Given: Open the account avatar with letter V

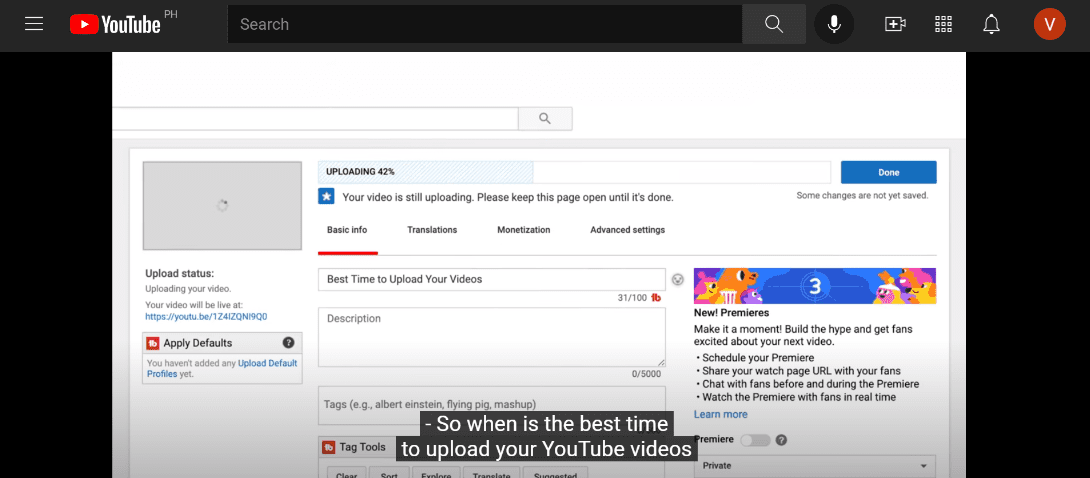Looking at the screenshot, I should point(1049,24).
